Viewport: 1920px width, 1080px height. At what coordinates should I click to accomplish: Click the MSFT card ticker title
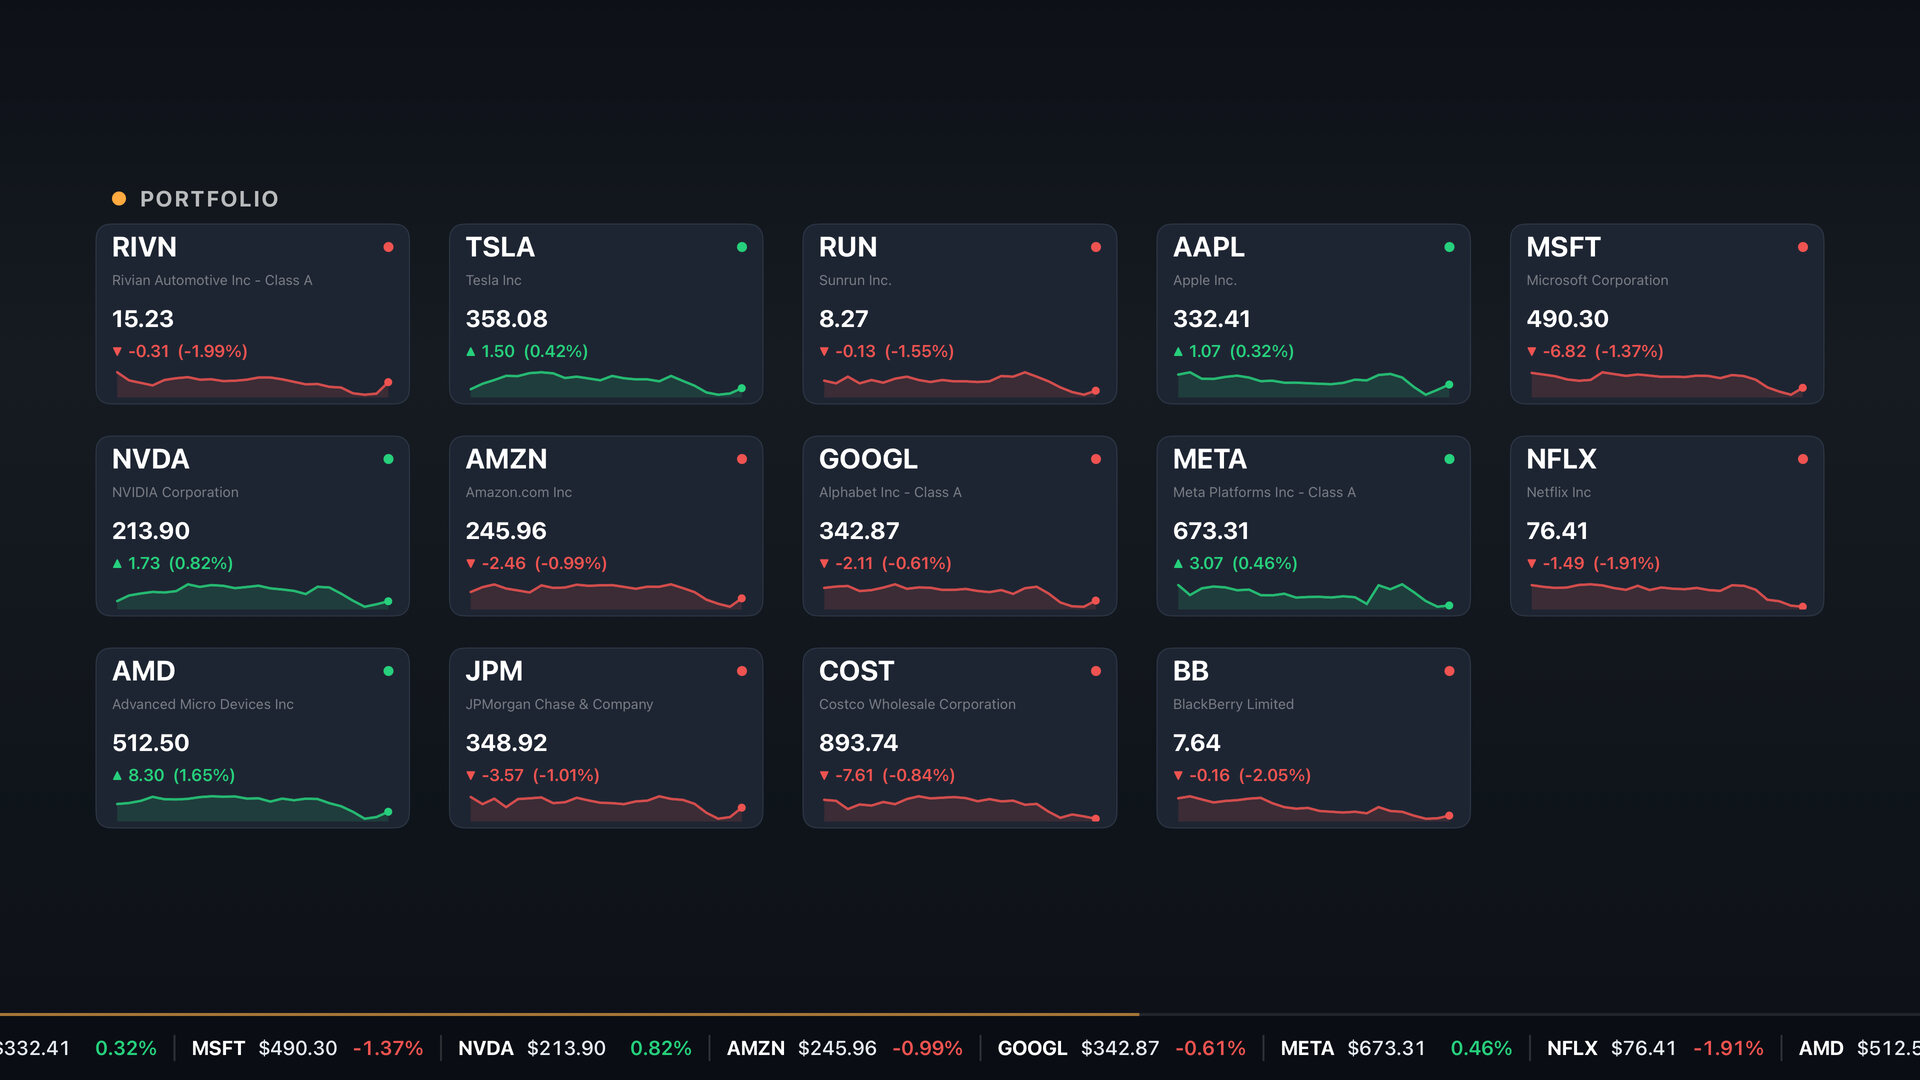(x=1563, y=247)
